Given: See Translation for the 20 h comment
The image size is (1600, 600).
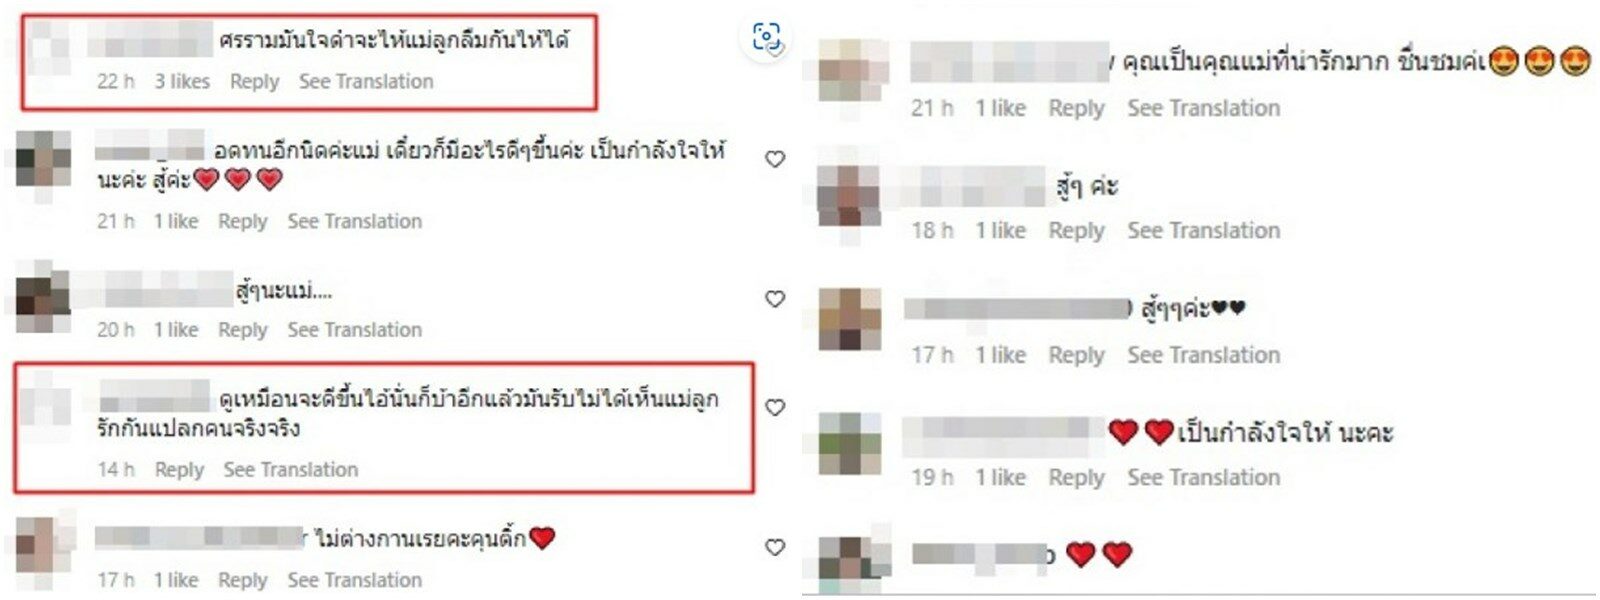Looking at the screenshot, I should coord(355,330).
